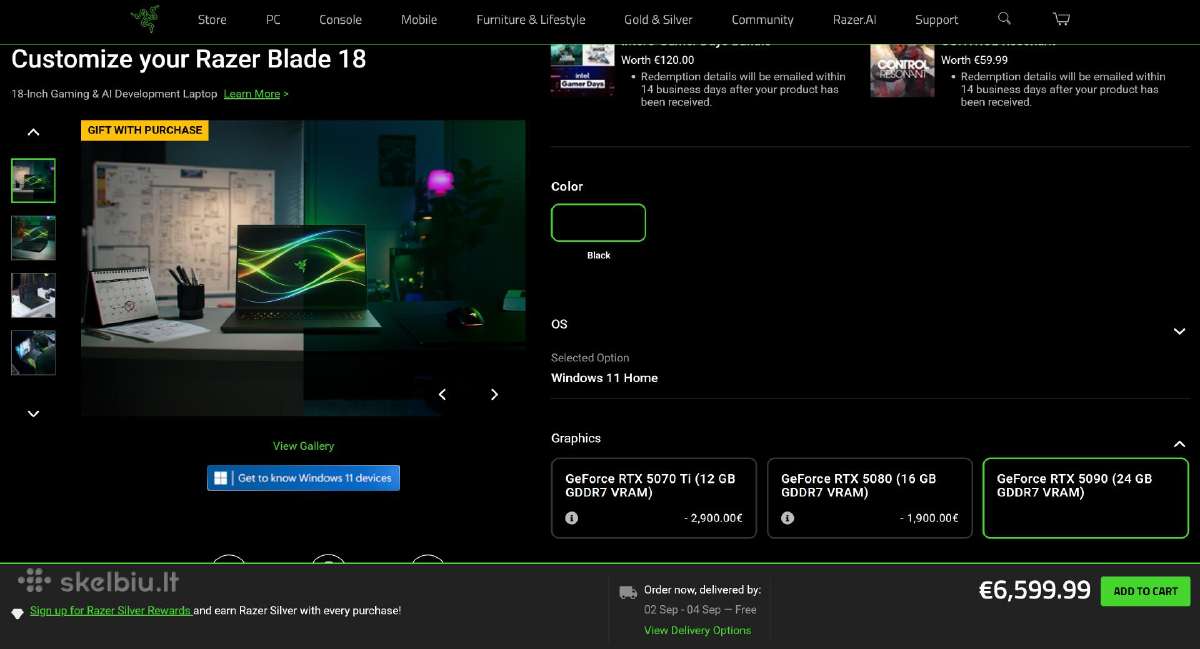1200x649 pixels.
Task: Click info icon on RTX 5070 Ti card
Action: pyautogui.click(x=571, y=518)
